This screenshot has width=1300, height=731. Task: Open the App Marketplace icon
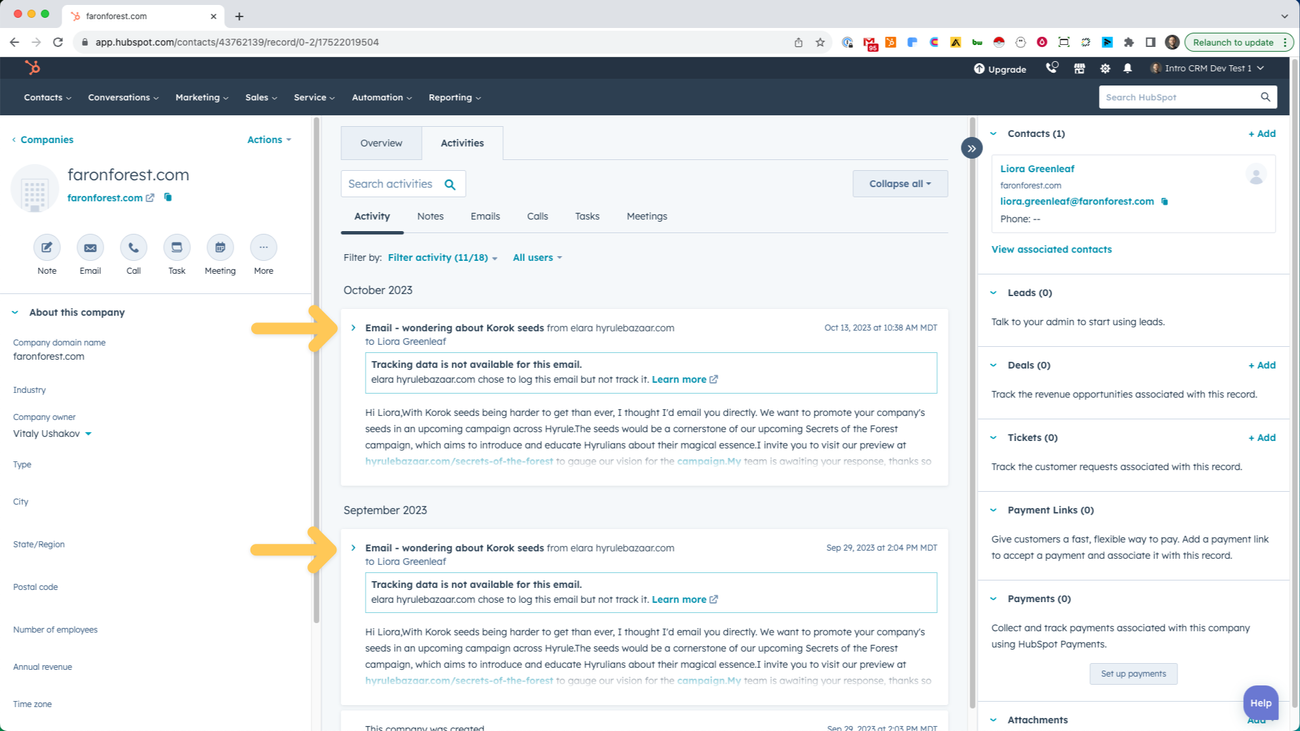1079,67
